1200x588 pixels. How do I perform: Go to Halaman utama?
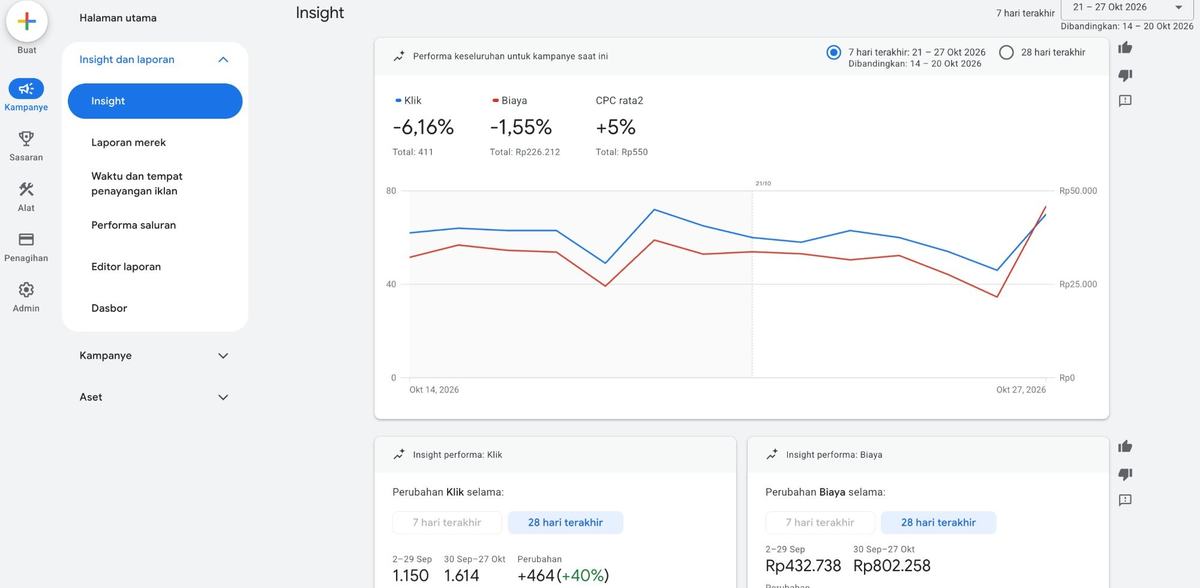(118, 18)
